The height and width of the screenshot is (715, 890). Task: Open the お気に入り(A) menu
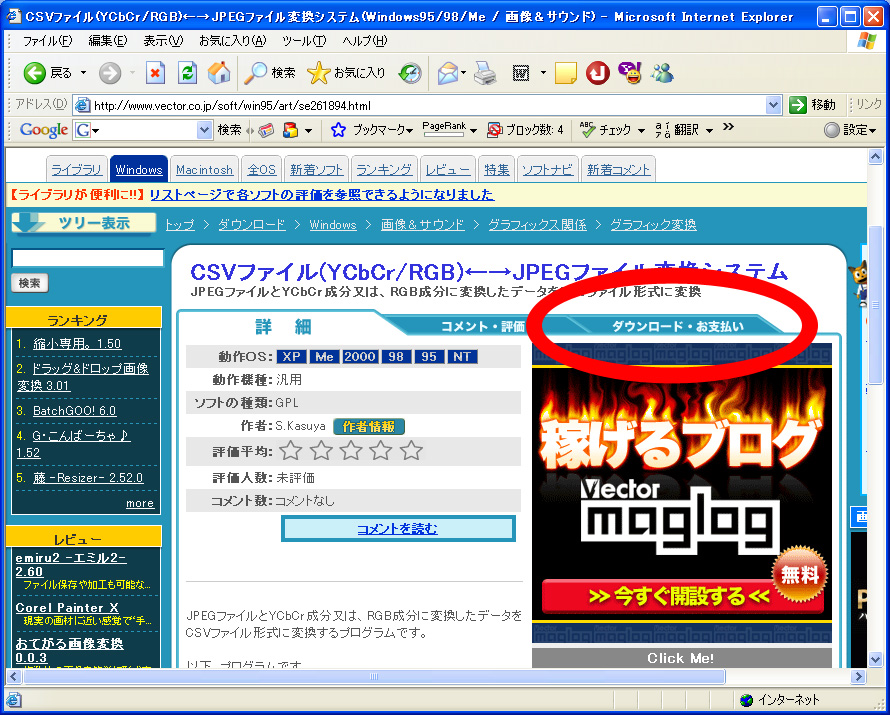pyautogui.click(x=232, y=41)
